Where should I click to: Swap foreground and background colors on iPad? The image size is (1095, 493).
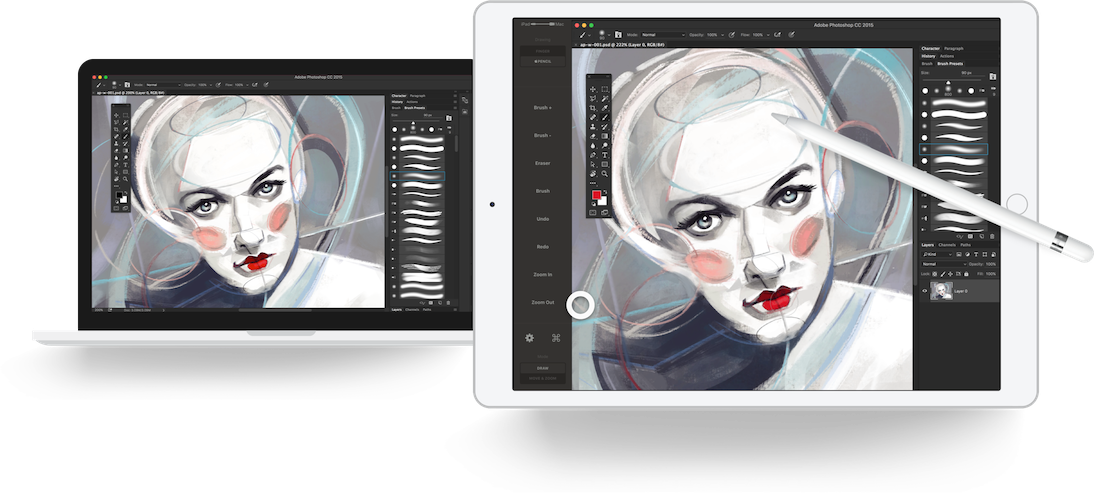(x=605, y=192)
